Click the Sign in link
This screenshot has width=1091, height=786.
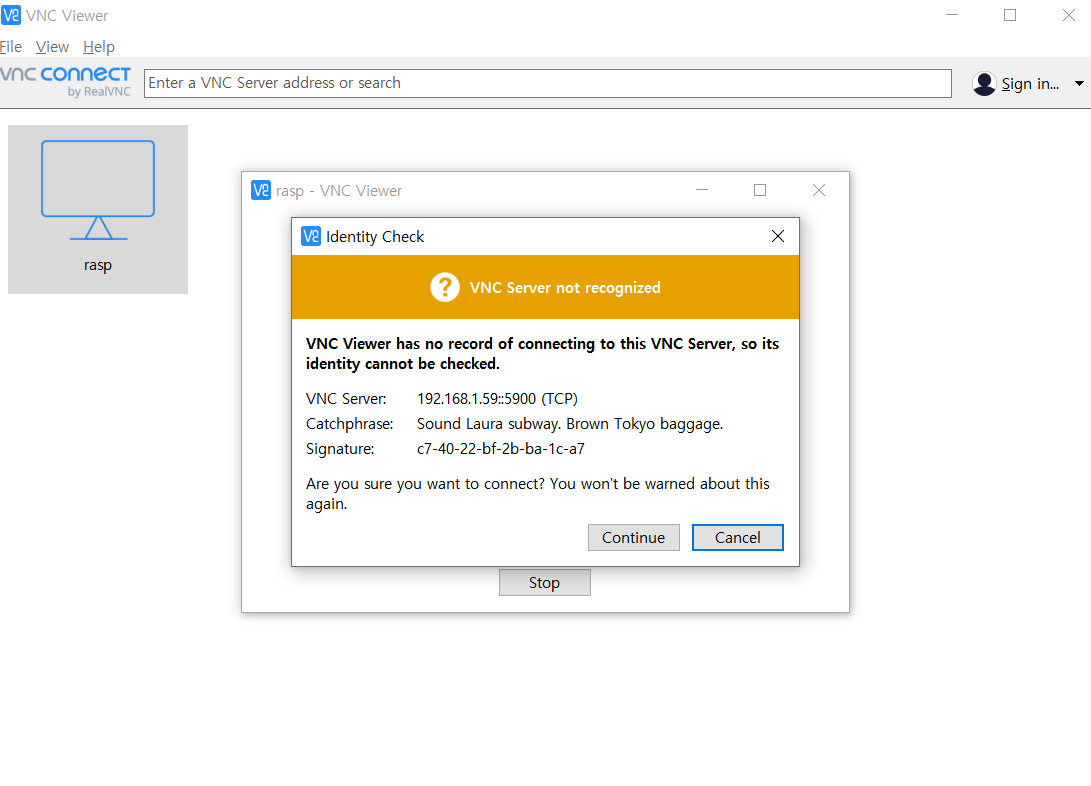pyautogui.click(x=1030, y=84)
